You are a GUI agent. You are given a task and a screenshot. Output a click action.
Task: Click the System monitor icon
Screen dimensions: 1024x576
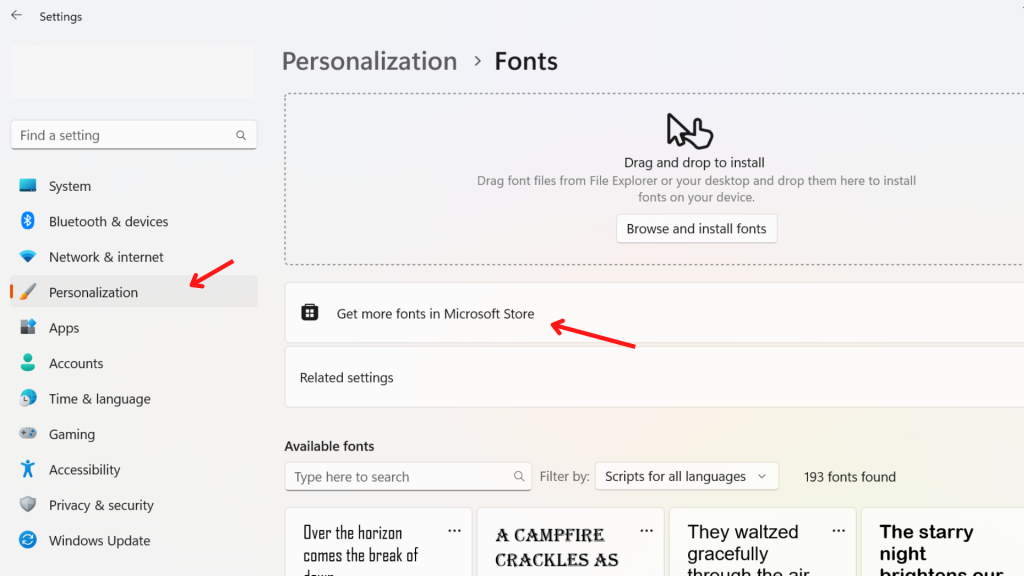(27, 185)
